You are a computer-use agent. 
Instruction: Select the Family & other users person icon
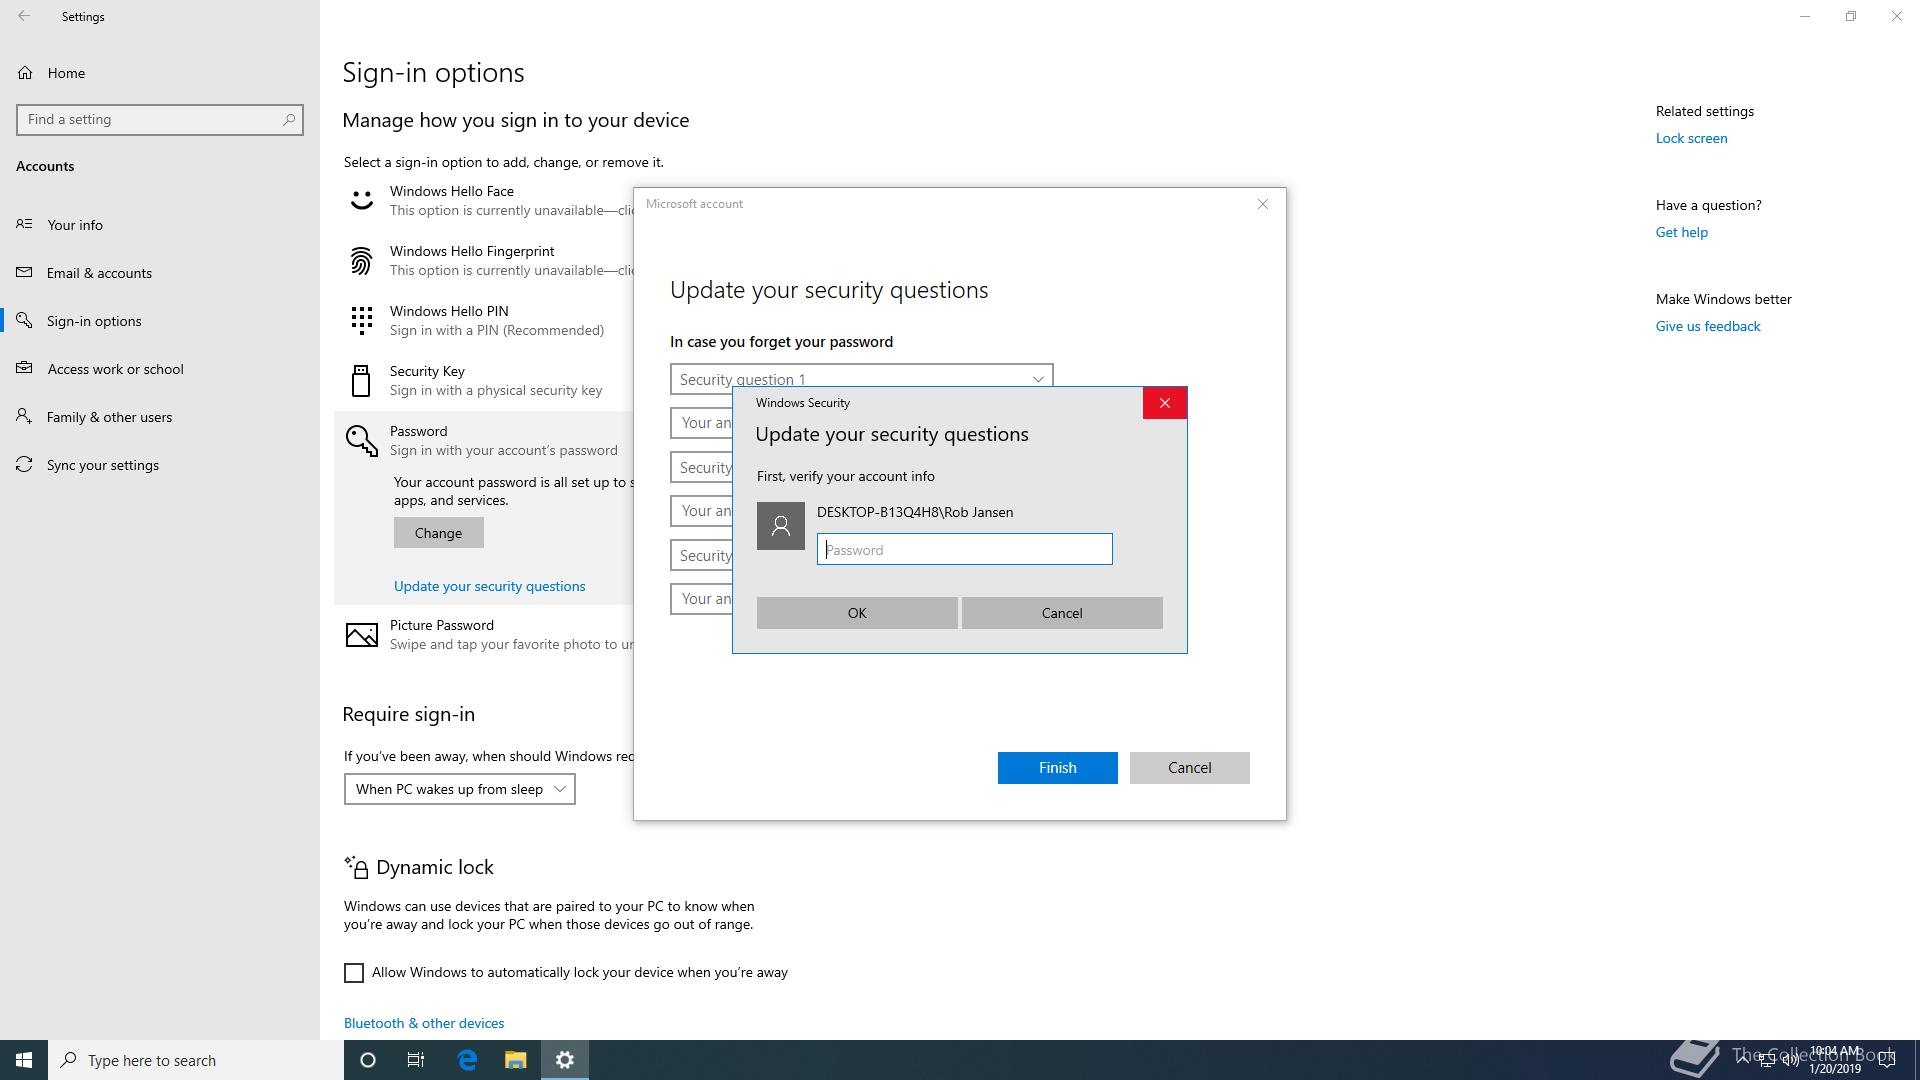pyautogui.click(x=24, y=416)
